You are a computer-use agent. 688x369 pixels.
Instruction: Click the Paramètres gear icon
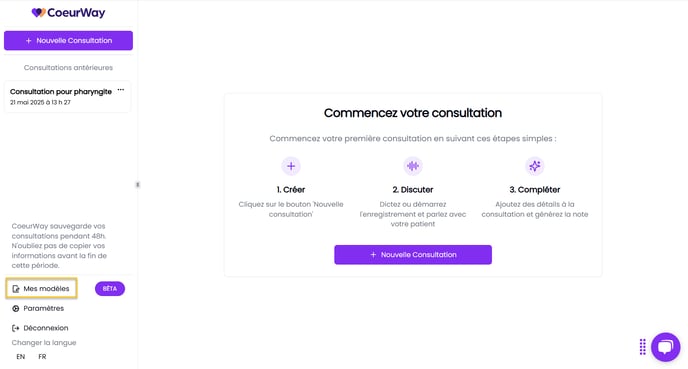[x=16, y=308]
